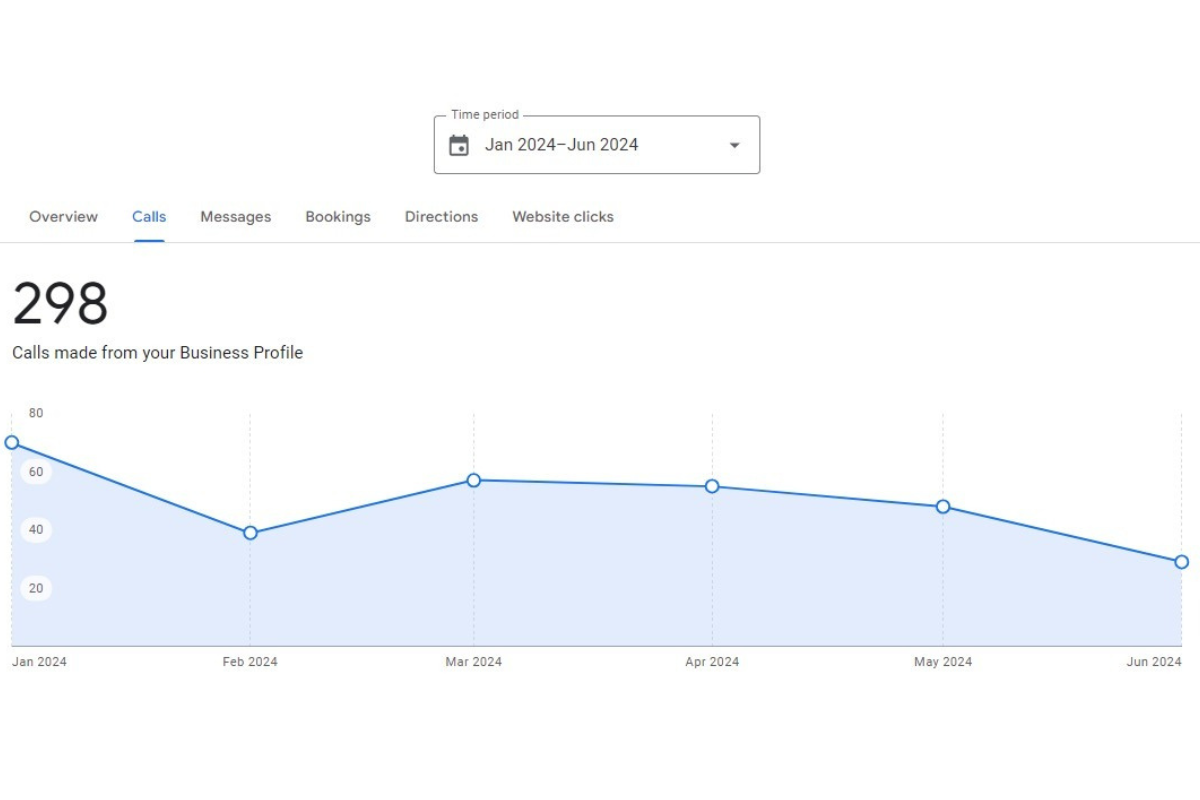Select the Calls tab

149,217
